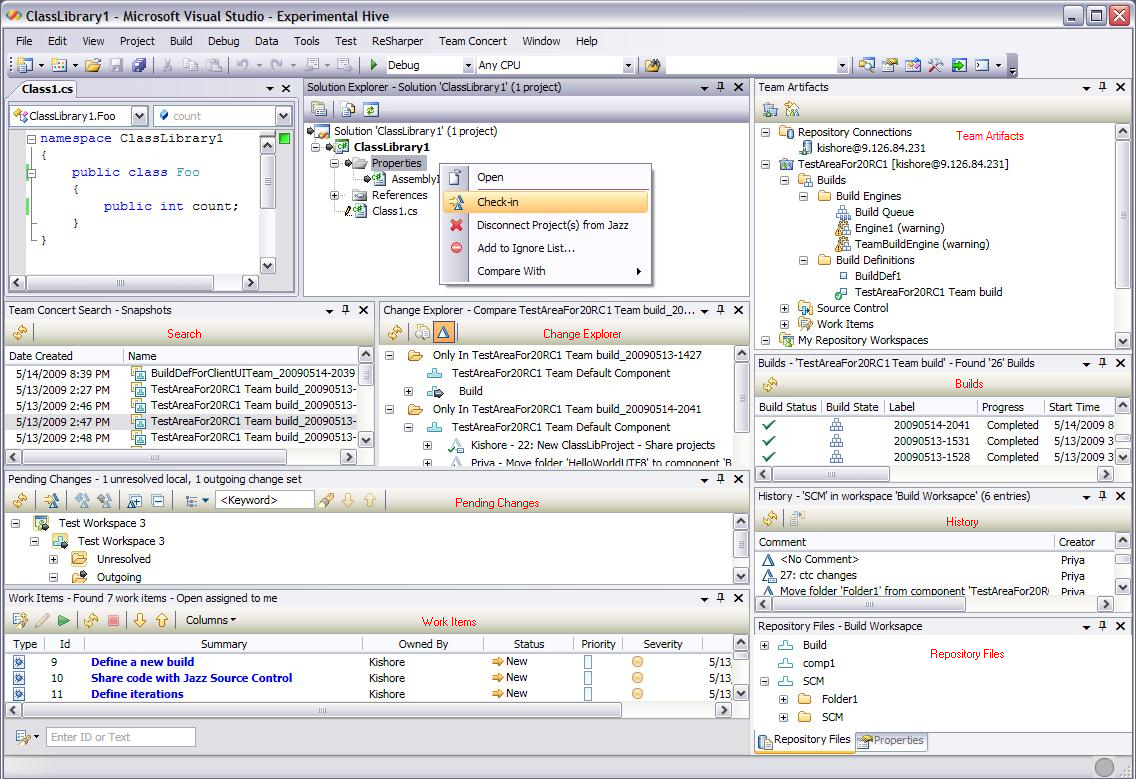Open the 'Define iterations' work item link

138,694
